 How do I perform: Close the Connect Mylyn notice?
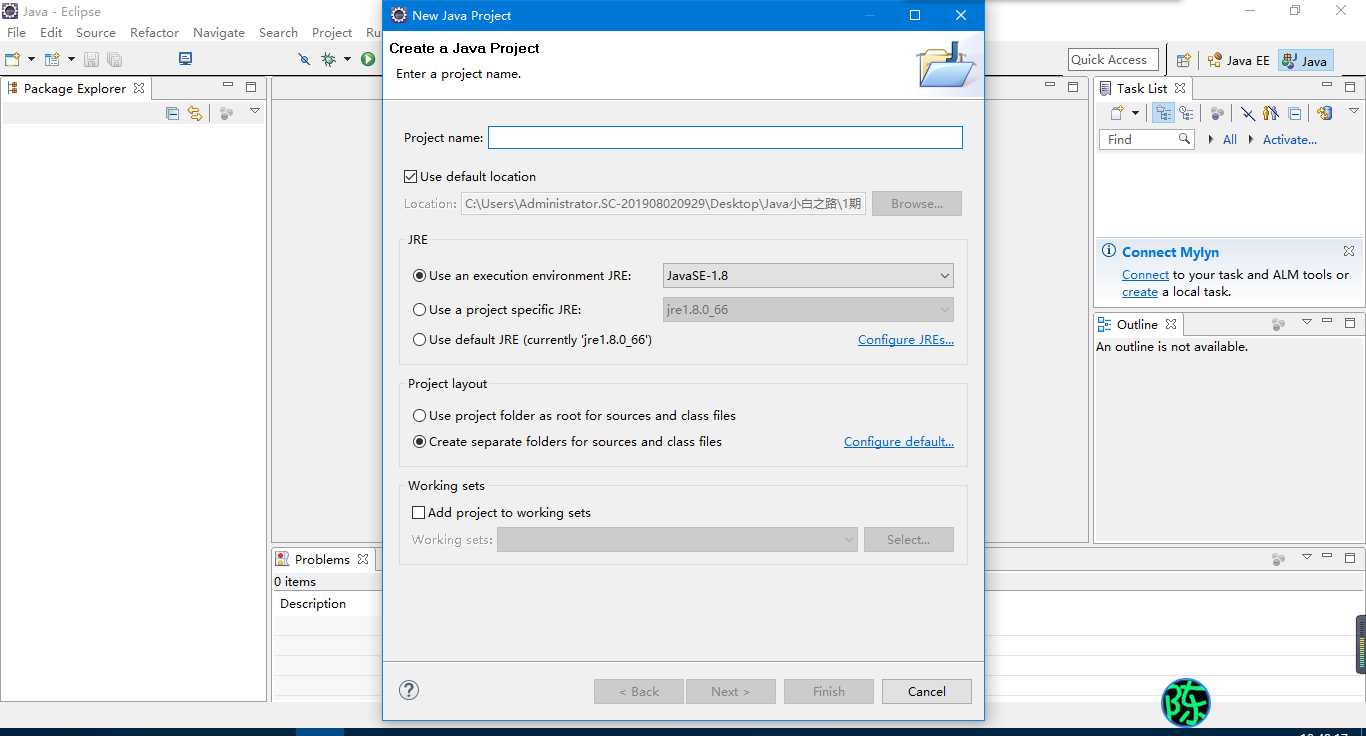[x=1349, y=251]
